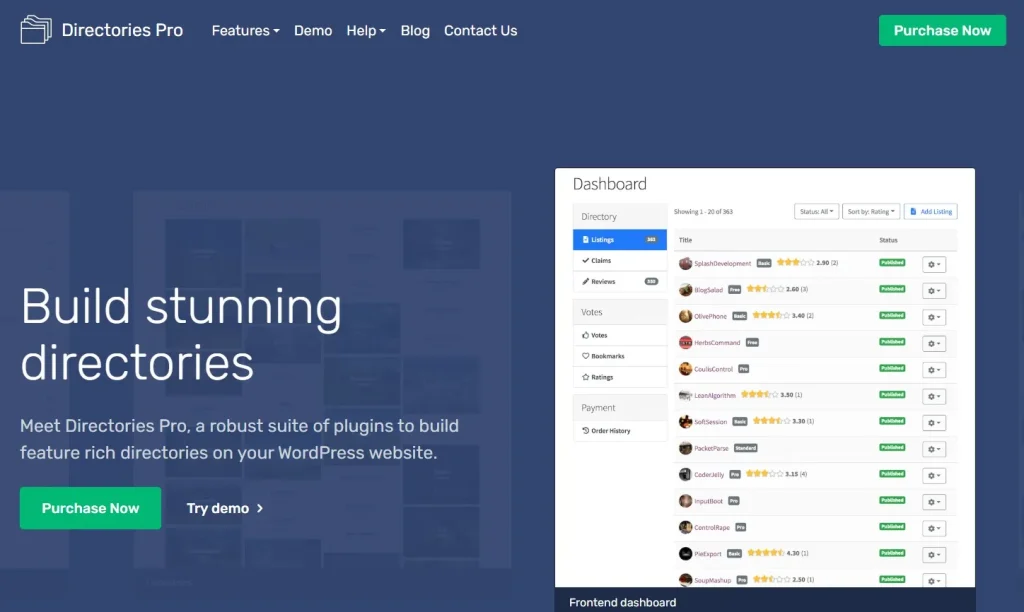This screenshot has width=1024, height=612.
Task: Open Votes item with thumbs-up icon
Action: (620, 335)
